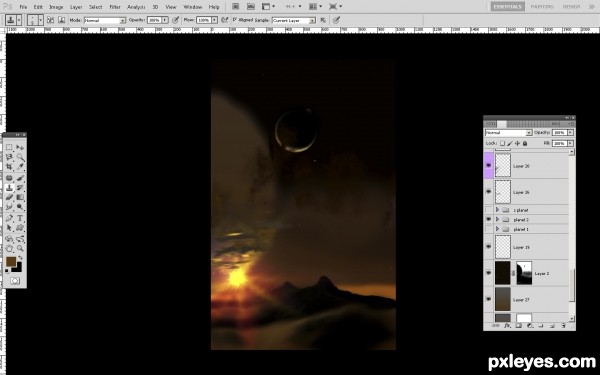Viewport: 600px width, 375px height.
Task: Switch to the Painting workspace
Action: point(542,7)
